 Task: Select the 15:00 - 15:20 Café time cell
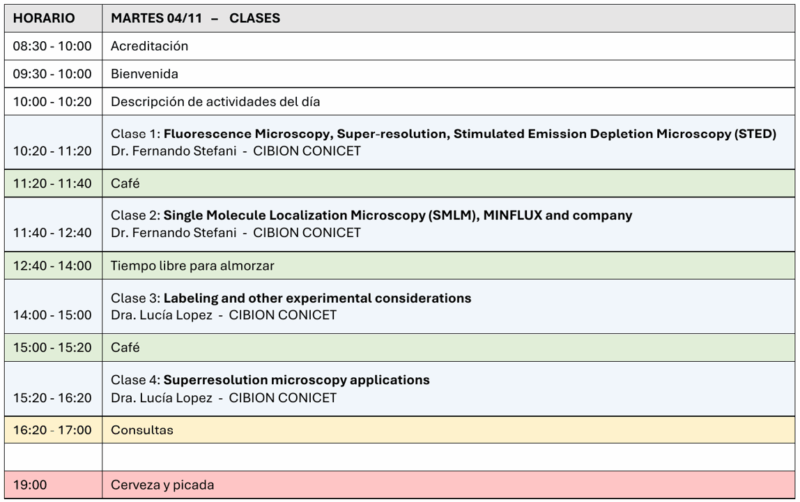coord(52,348)
